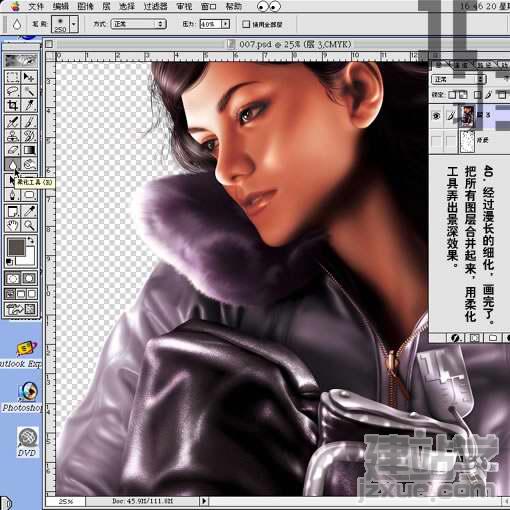
Task: Select the Dodge tool
Action: click(x=29, y=164)
